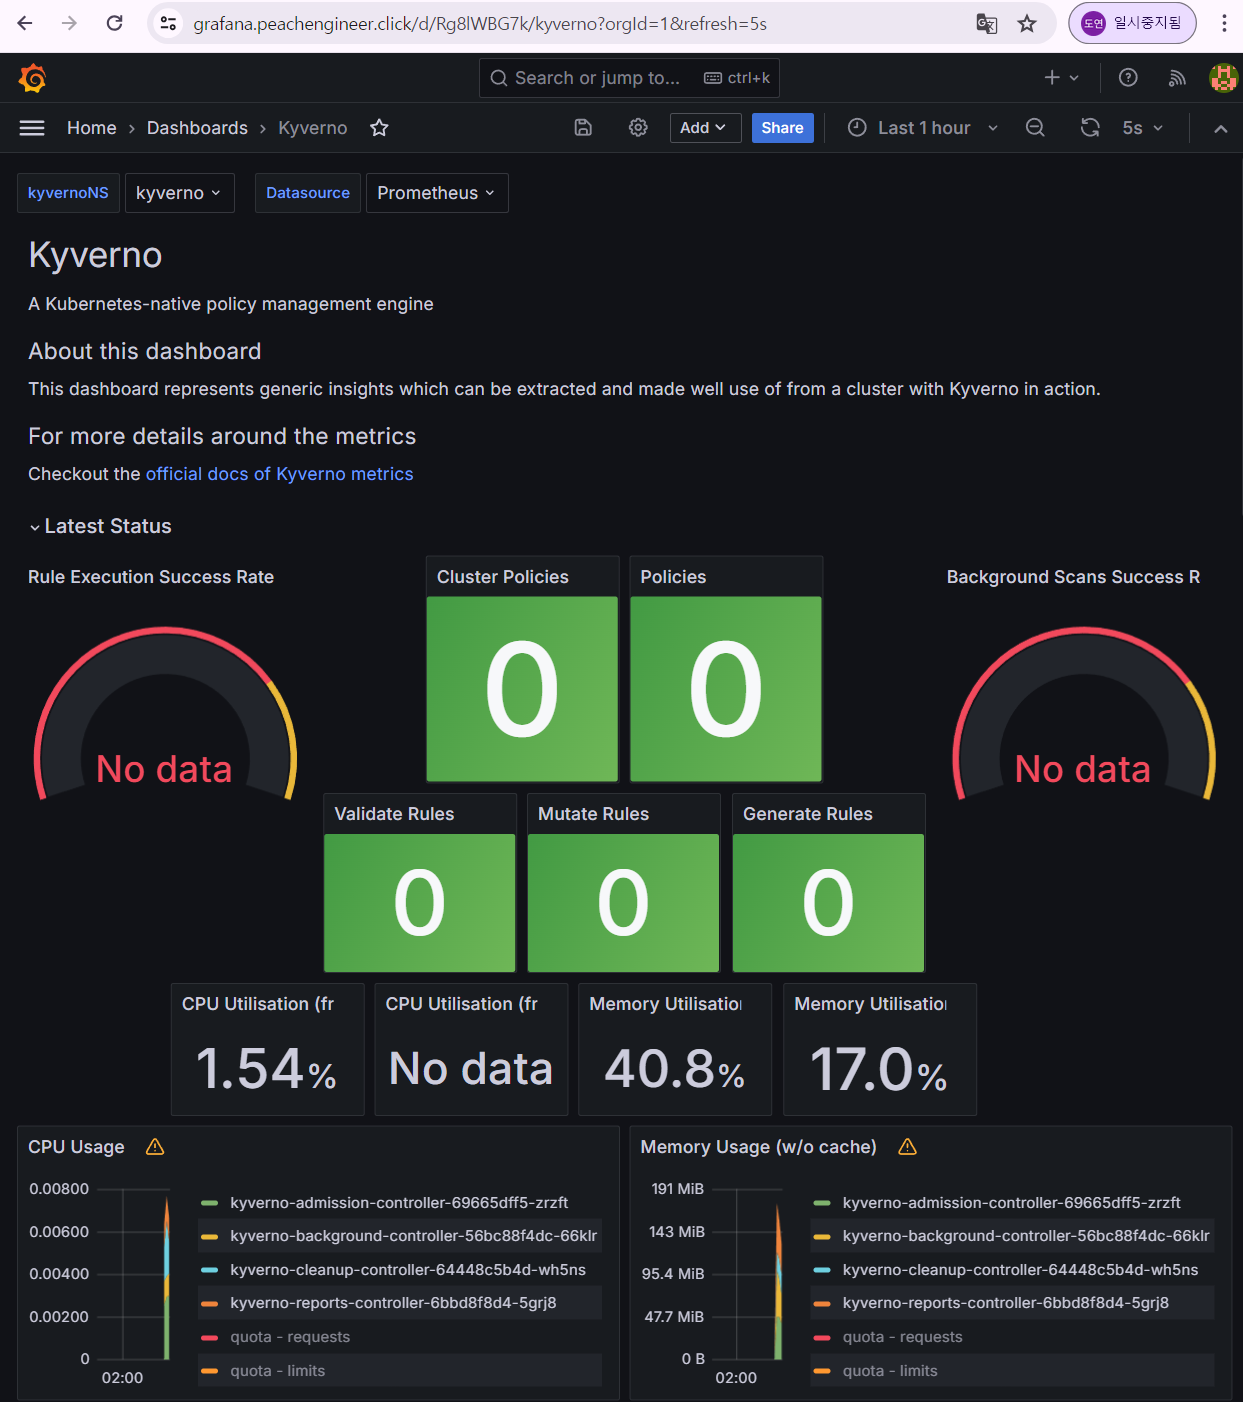Collapse the Latest Status row
Viewport: 1243px width, 1402px height.
pos(100,526)
